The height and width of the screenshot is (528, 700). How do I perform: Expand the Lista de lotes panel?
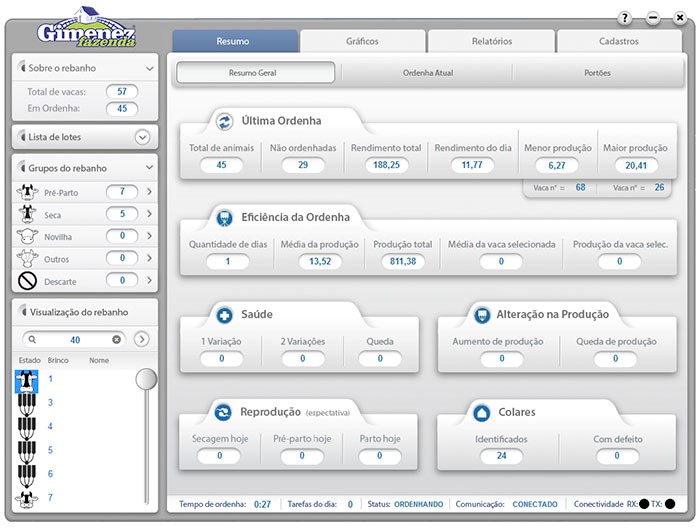(x=142, y=137)
